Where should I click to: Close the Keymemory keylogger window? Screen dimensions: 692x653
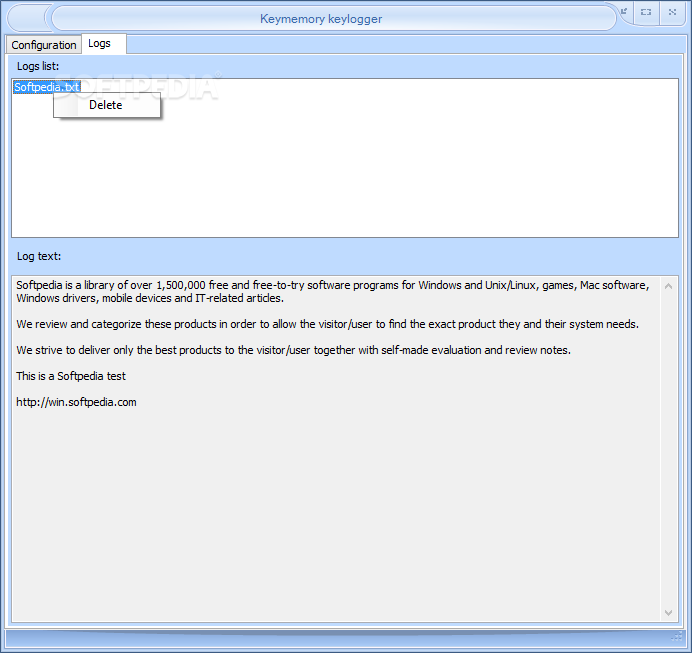click(672, 12)
